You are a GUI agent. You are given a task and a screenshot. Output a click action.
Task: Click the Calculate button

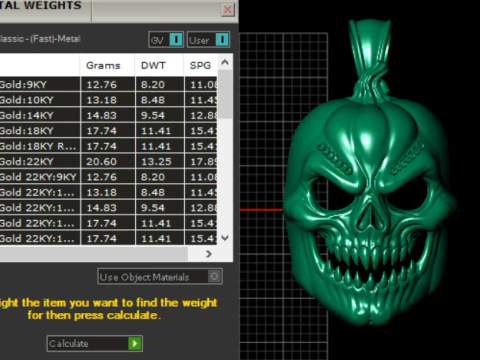coord(95,343)
